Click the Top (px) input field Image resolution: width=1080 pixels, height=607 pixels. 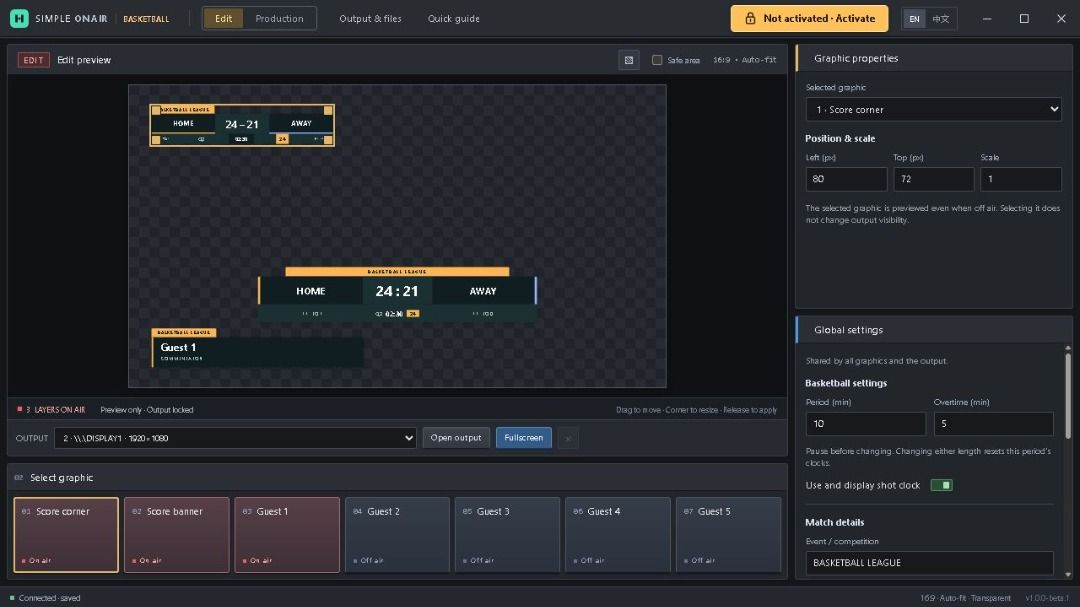coord(933,179)
